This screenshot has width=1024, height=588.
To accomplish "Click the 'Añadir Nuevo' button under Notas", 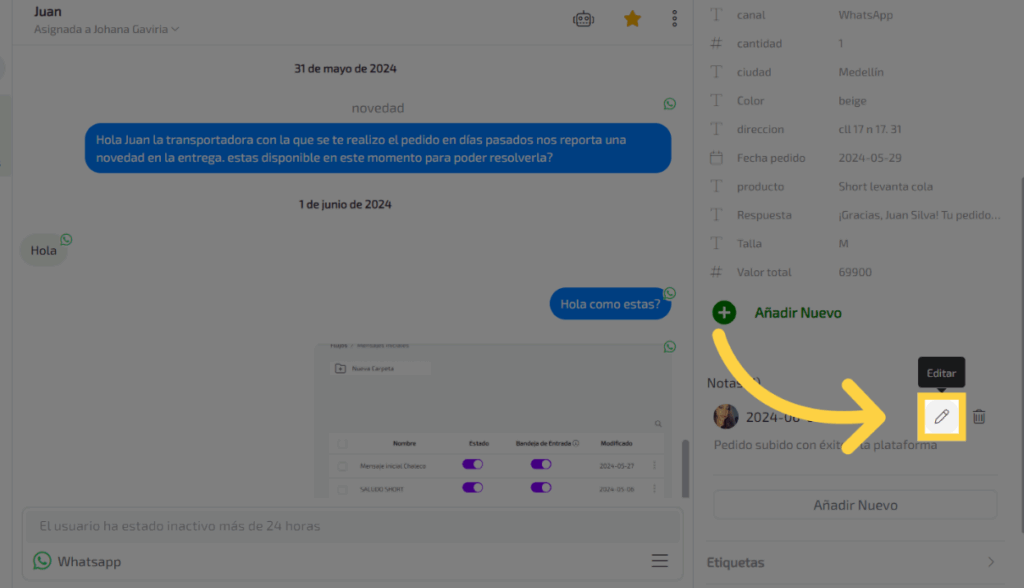I will [x=855, y=505].
